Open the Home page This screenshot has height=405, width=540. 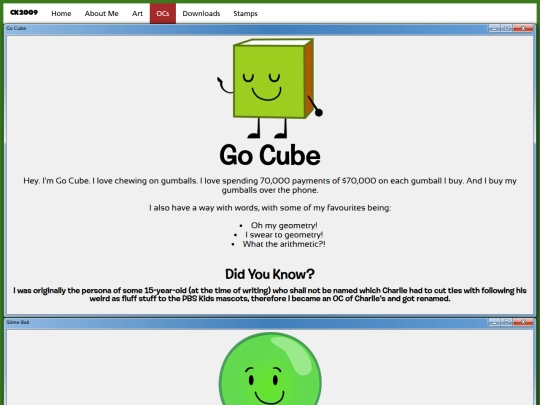61,13
